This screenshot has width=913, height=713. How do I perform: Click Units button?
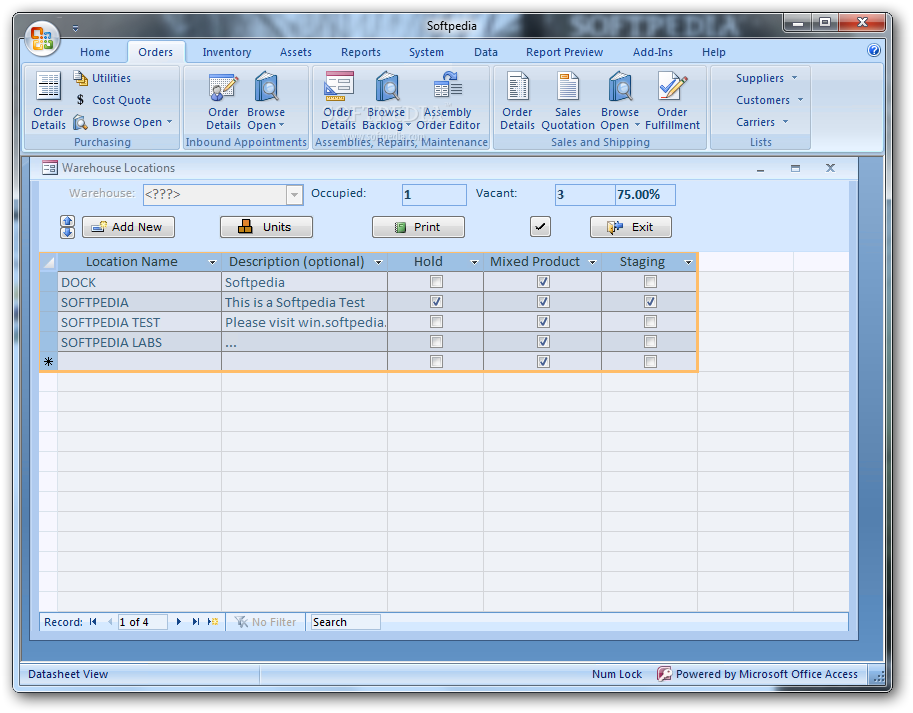[266, 227]
